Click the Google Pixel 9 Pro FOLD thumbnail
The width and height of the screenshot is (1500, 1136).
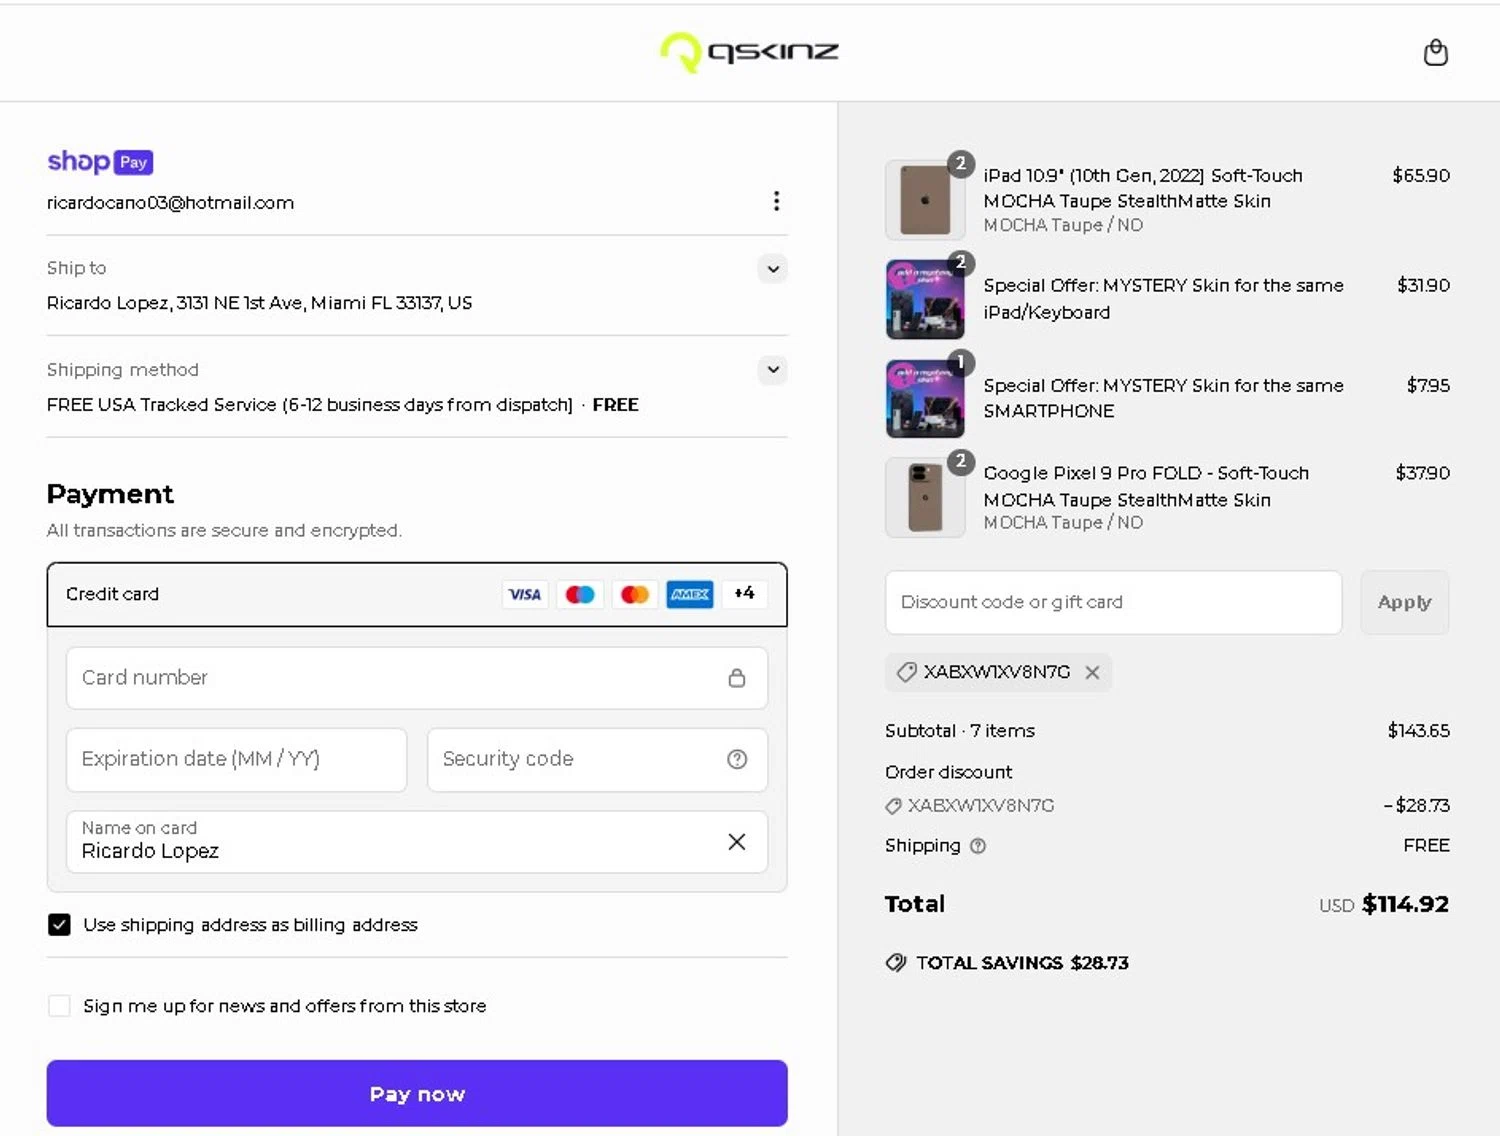point(925,497)
